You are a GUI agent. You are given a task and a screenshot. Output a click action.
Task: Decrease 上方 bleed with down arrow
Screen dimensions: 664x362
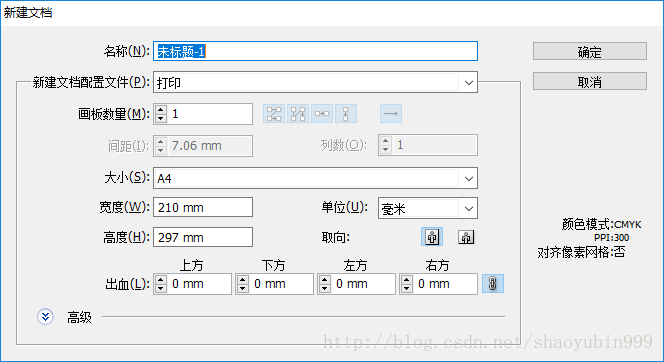click(160, 288)
